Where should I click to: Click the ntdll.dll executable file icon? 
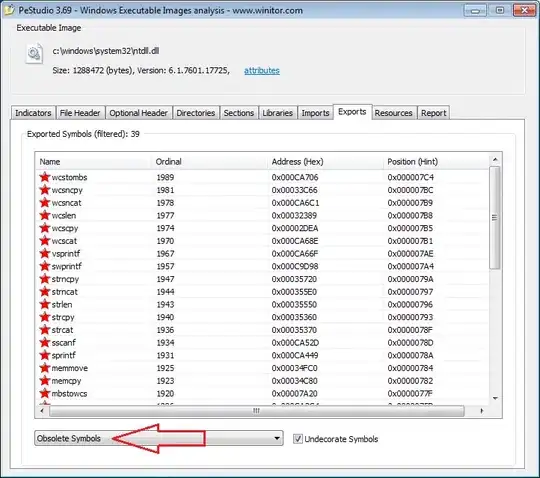tap(34, 54)
